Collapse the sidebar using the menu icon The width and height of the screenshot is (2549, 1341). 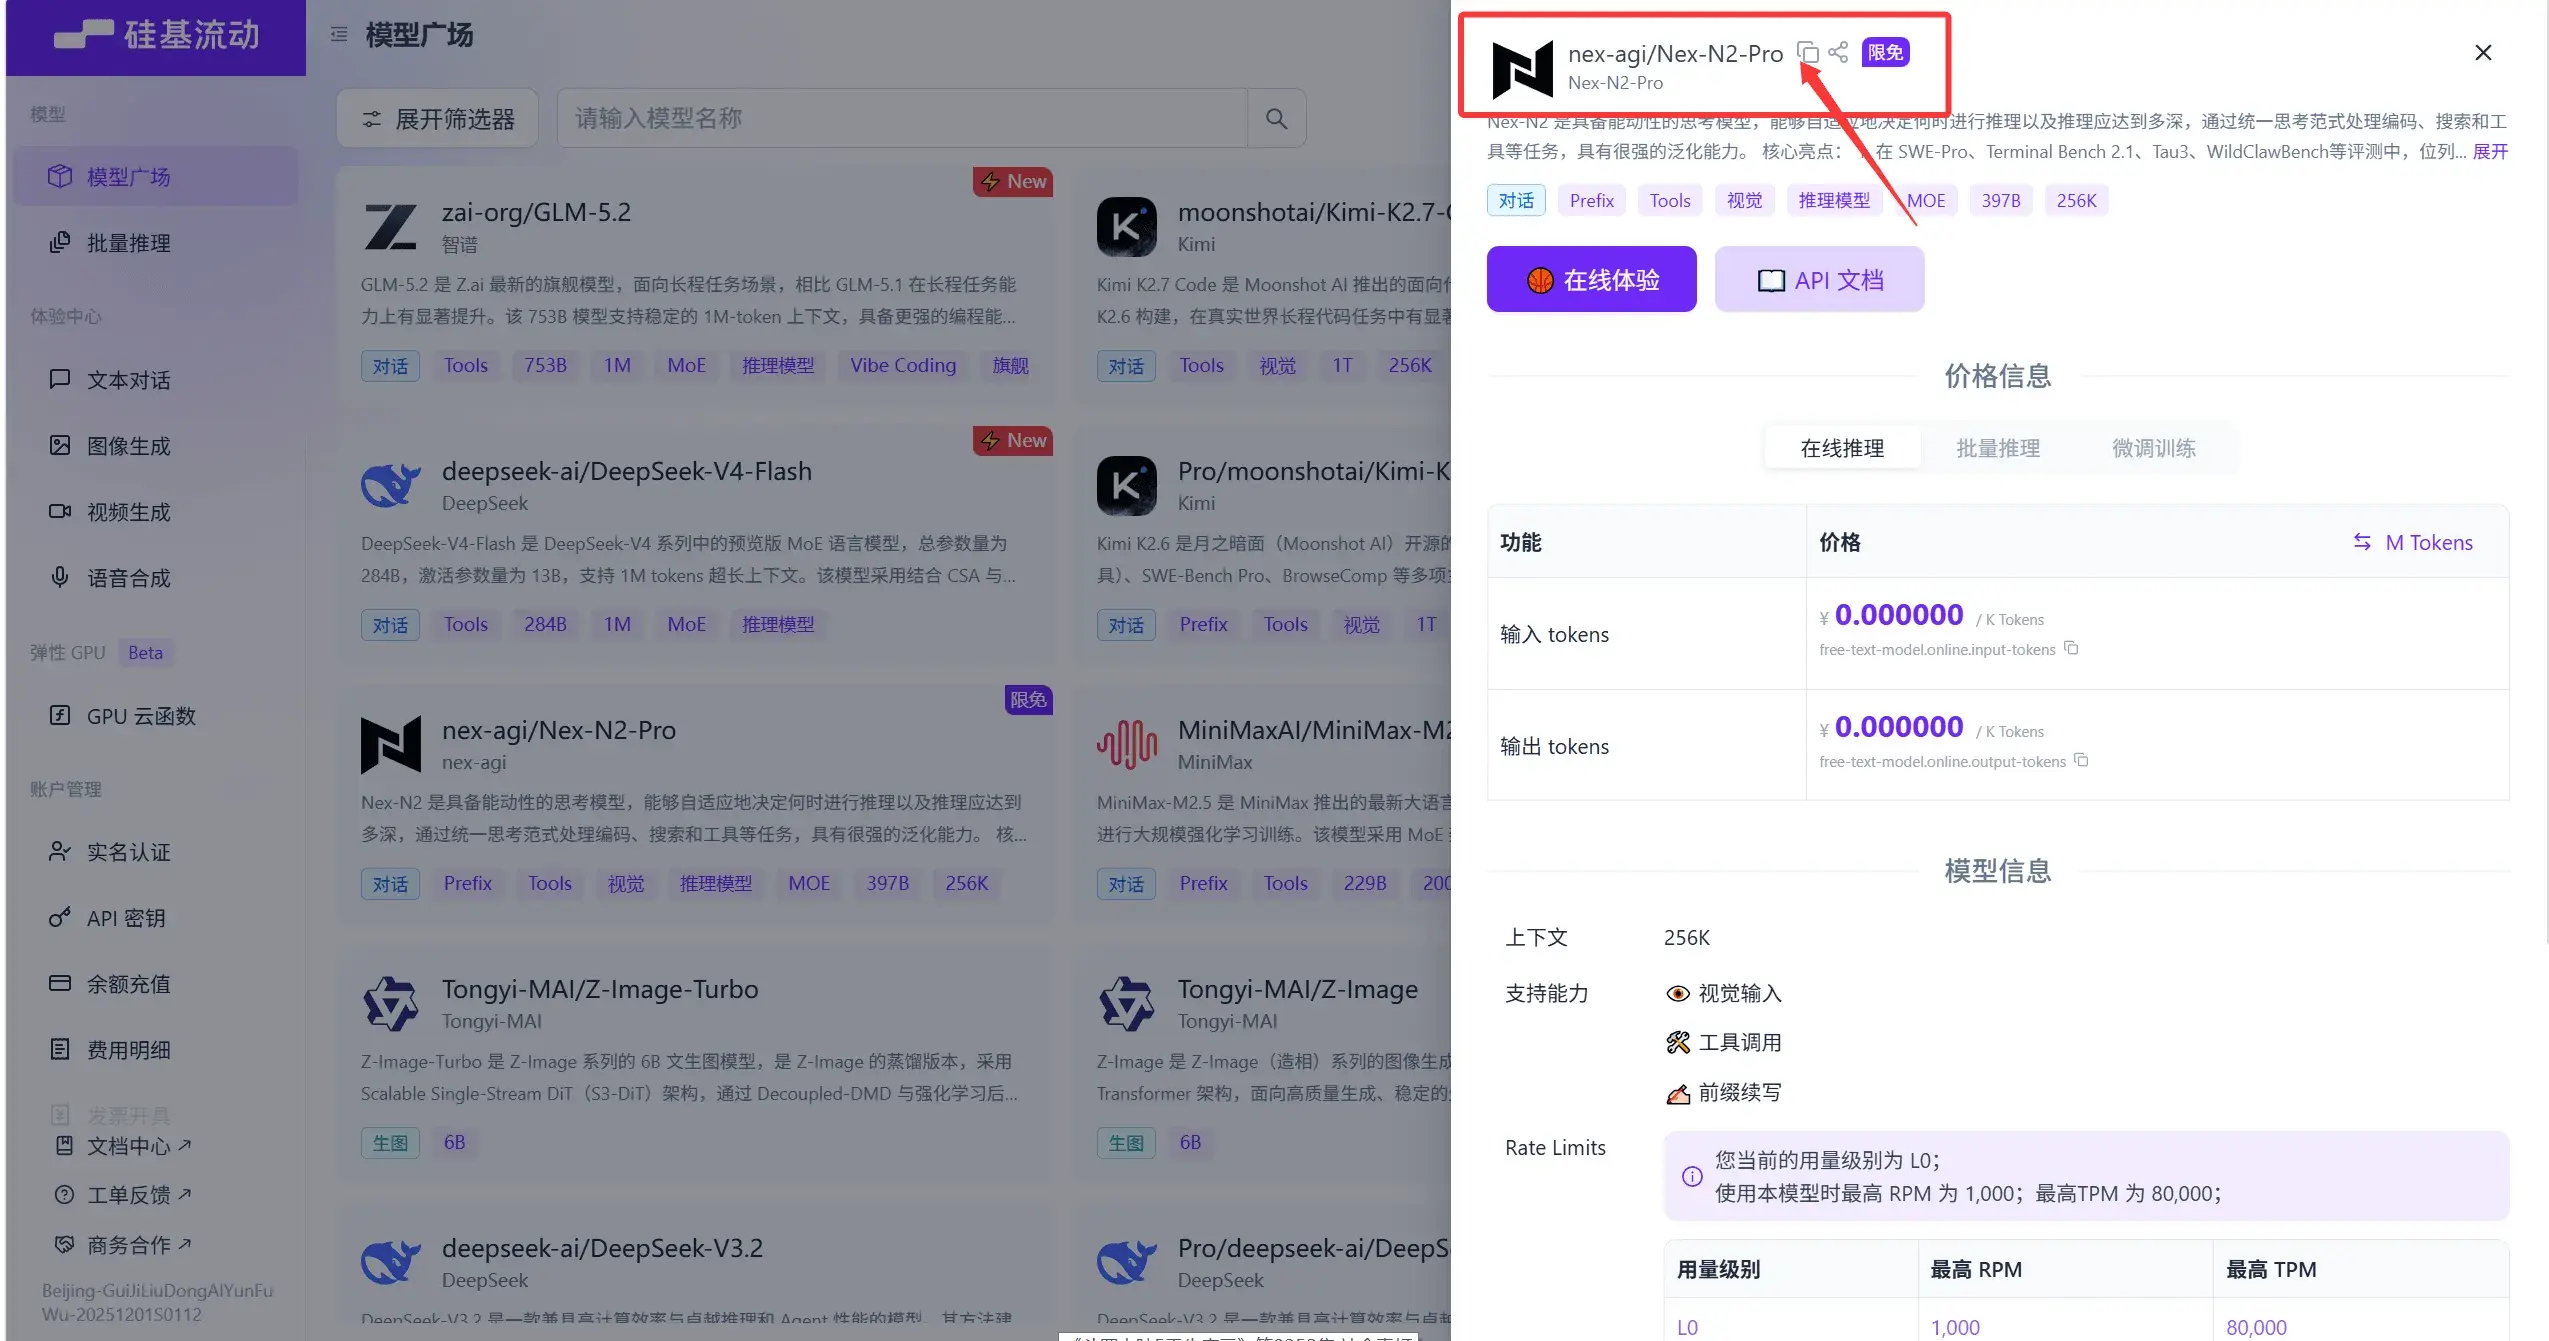pos(339,35)
